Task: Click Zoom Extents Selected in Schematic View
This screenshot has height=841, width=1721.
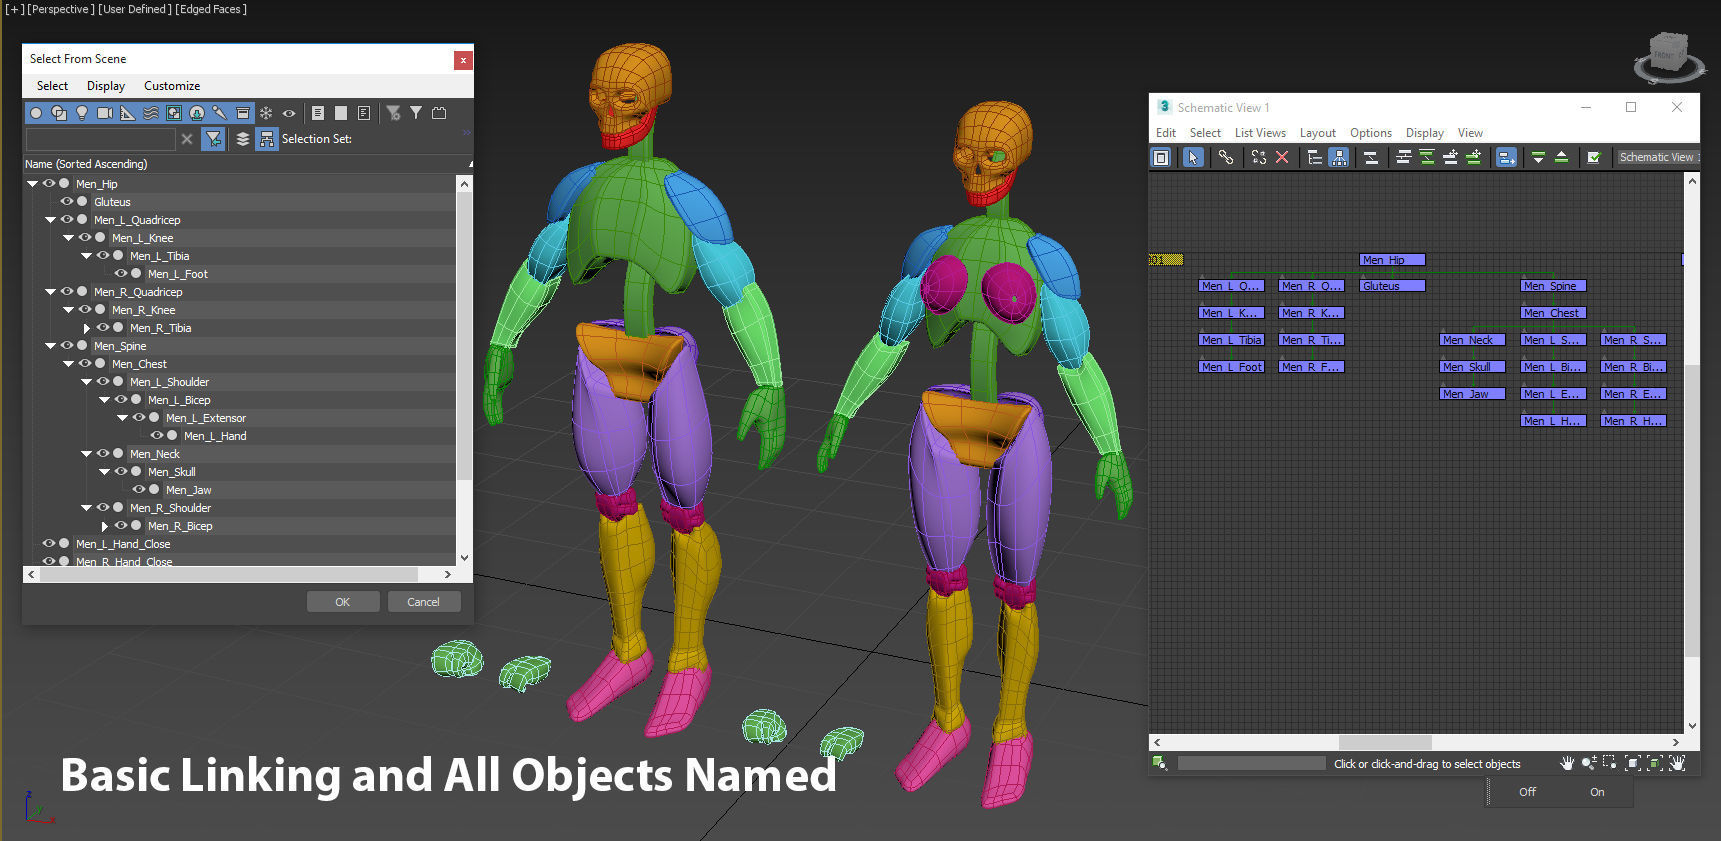Action: tap(1655, 763)
